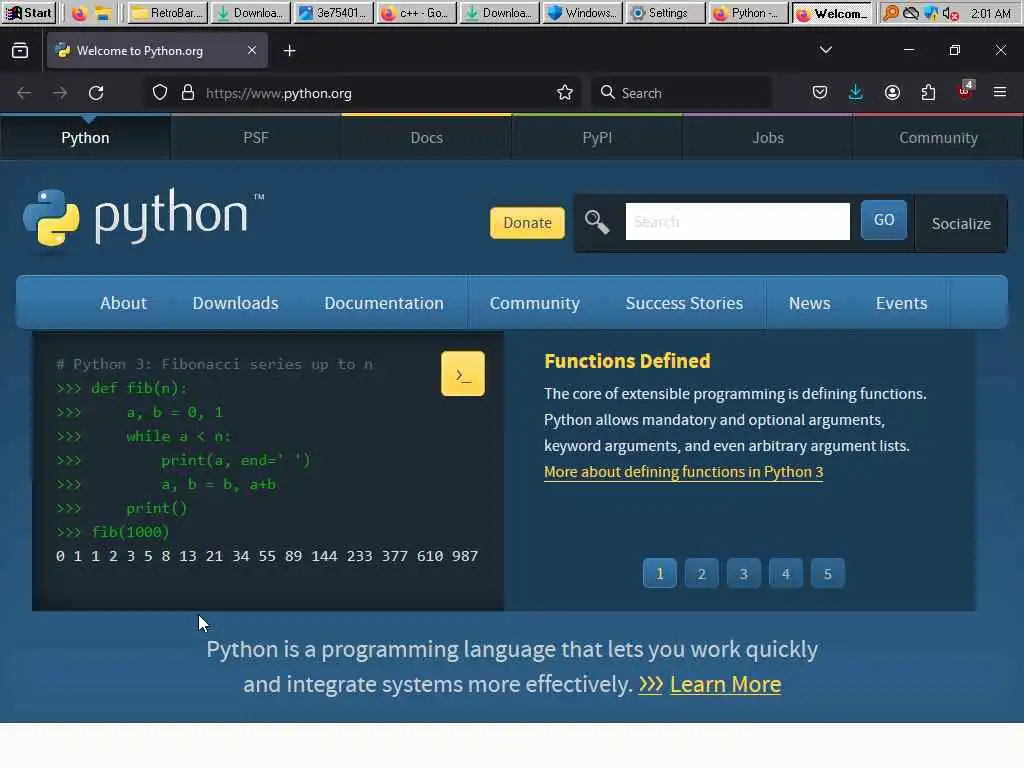Bookmark this page with the star
This screenshot has height=768, width=1024.
(x=565, y=93)
